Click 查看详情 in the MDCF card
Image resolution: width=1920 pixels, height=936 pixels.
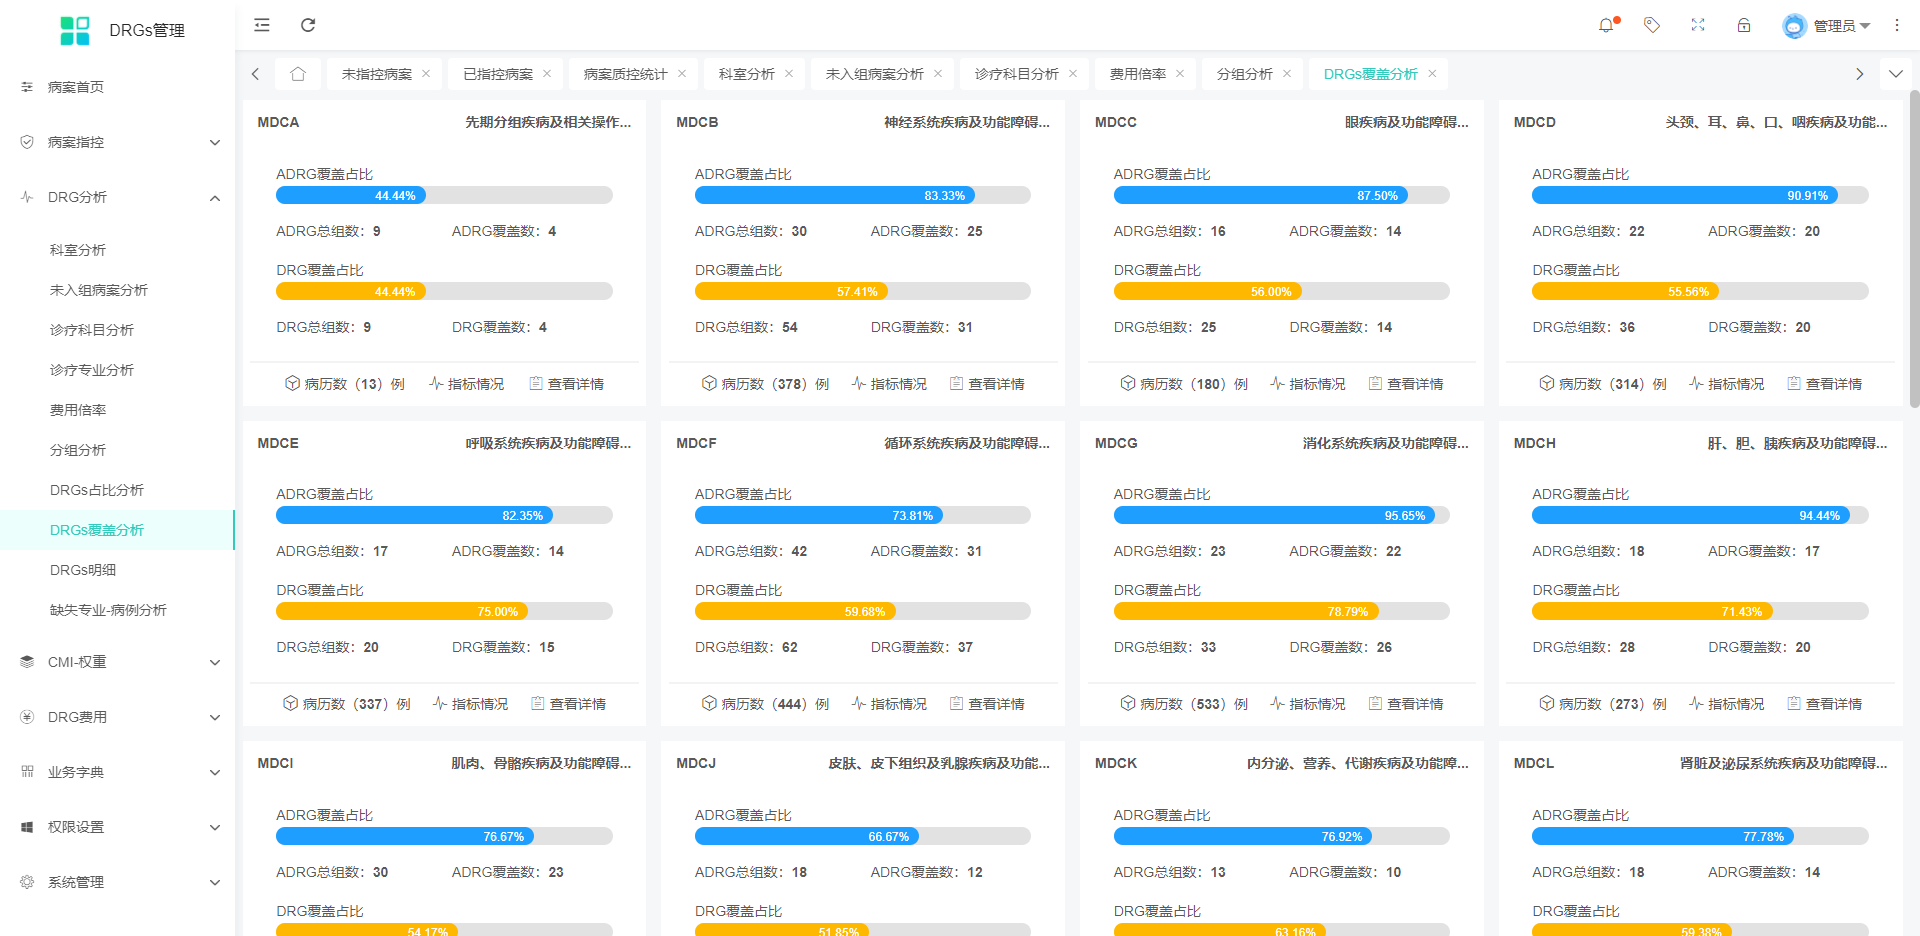987,704
